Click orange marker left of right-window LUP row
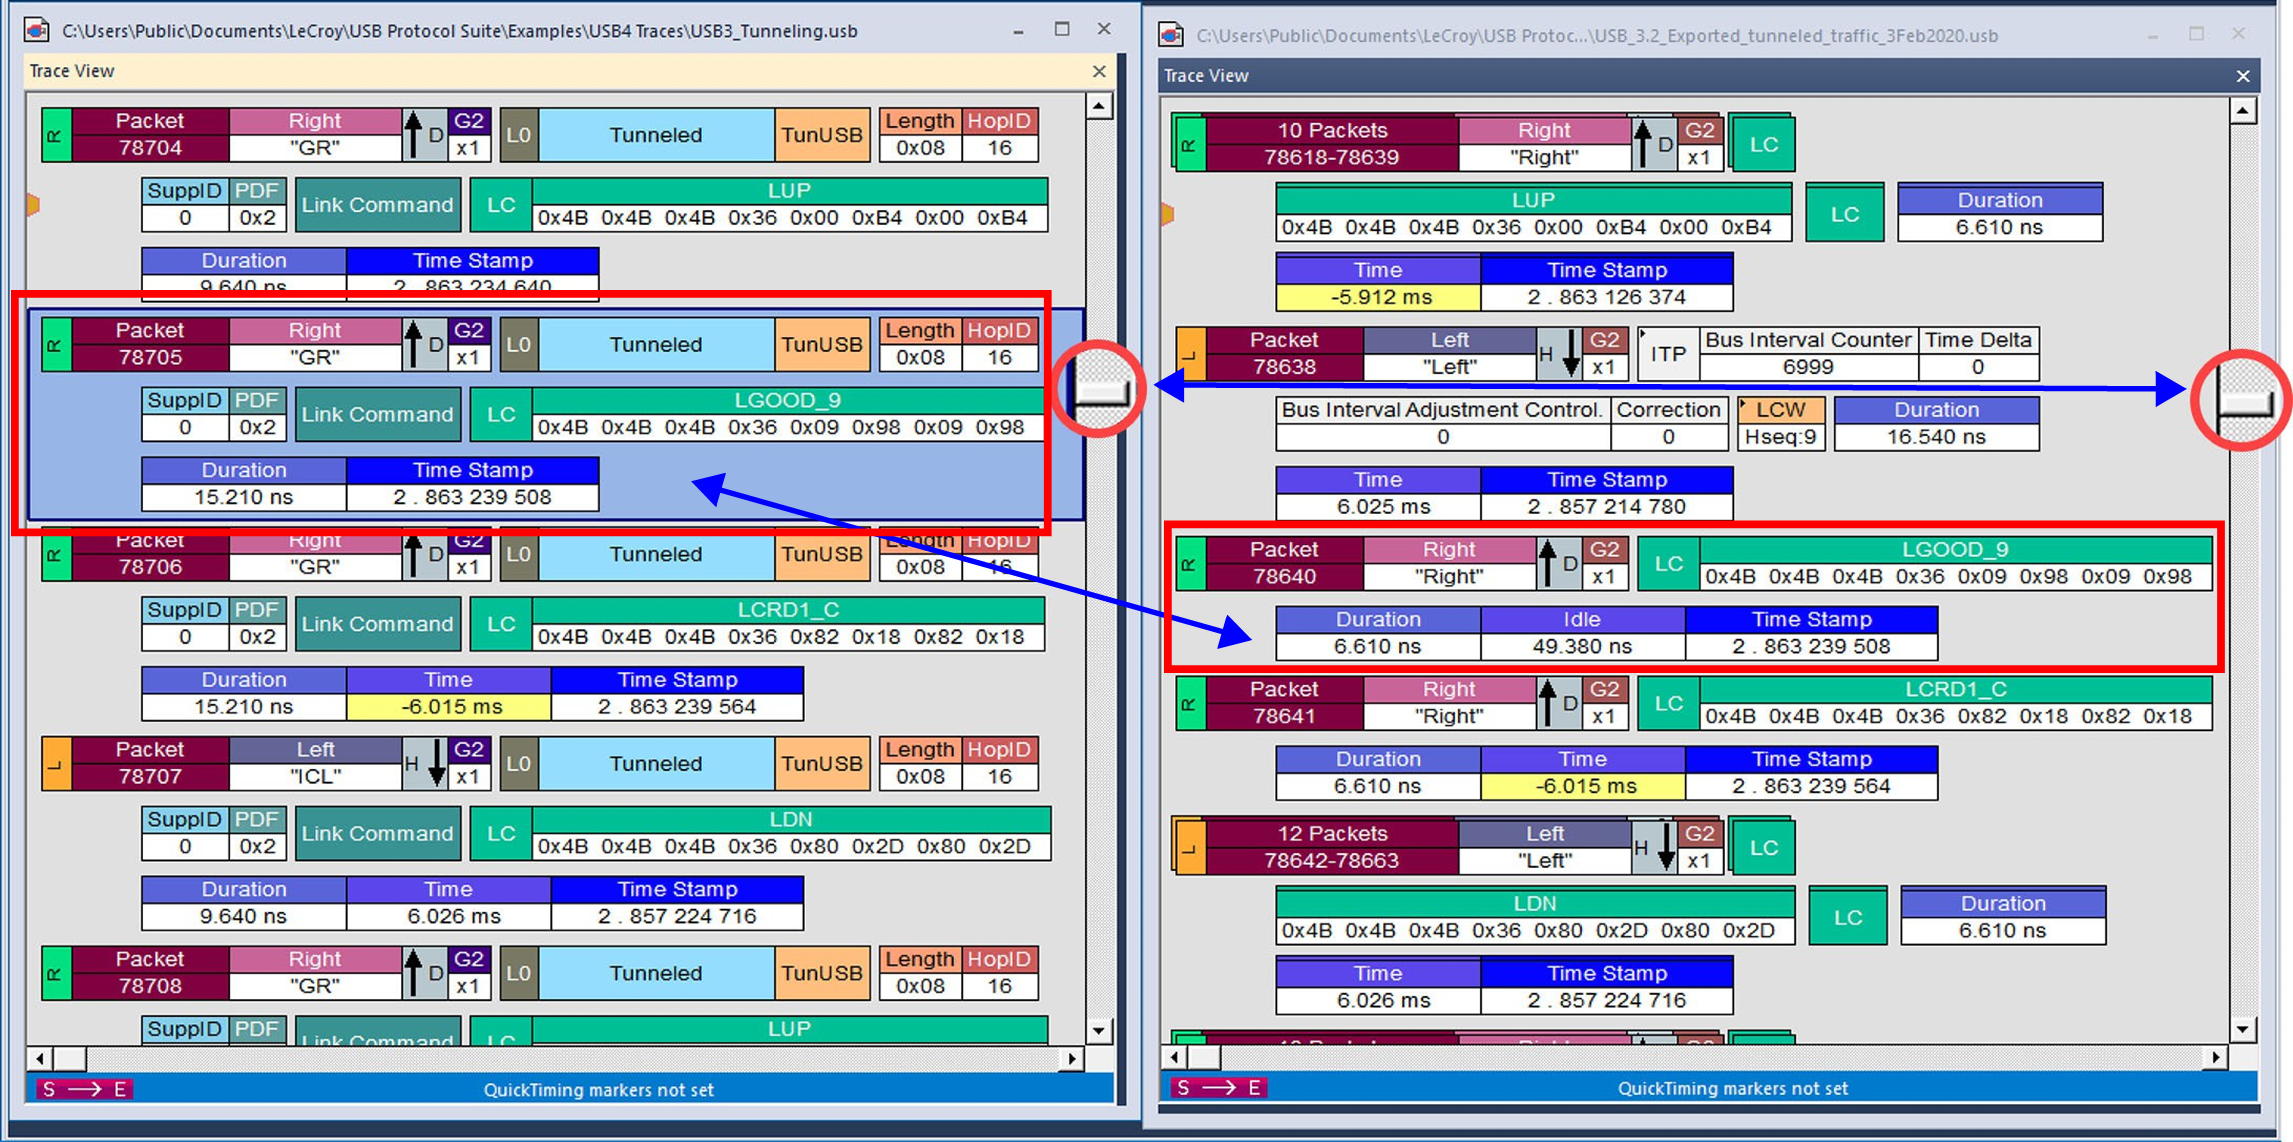The height and width of the screenshot is (1142, 2293). (1167, 213)
